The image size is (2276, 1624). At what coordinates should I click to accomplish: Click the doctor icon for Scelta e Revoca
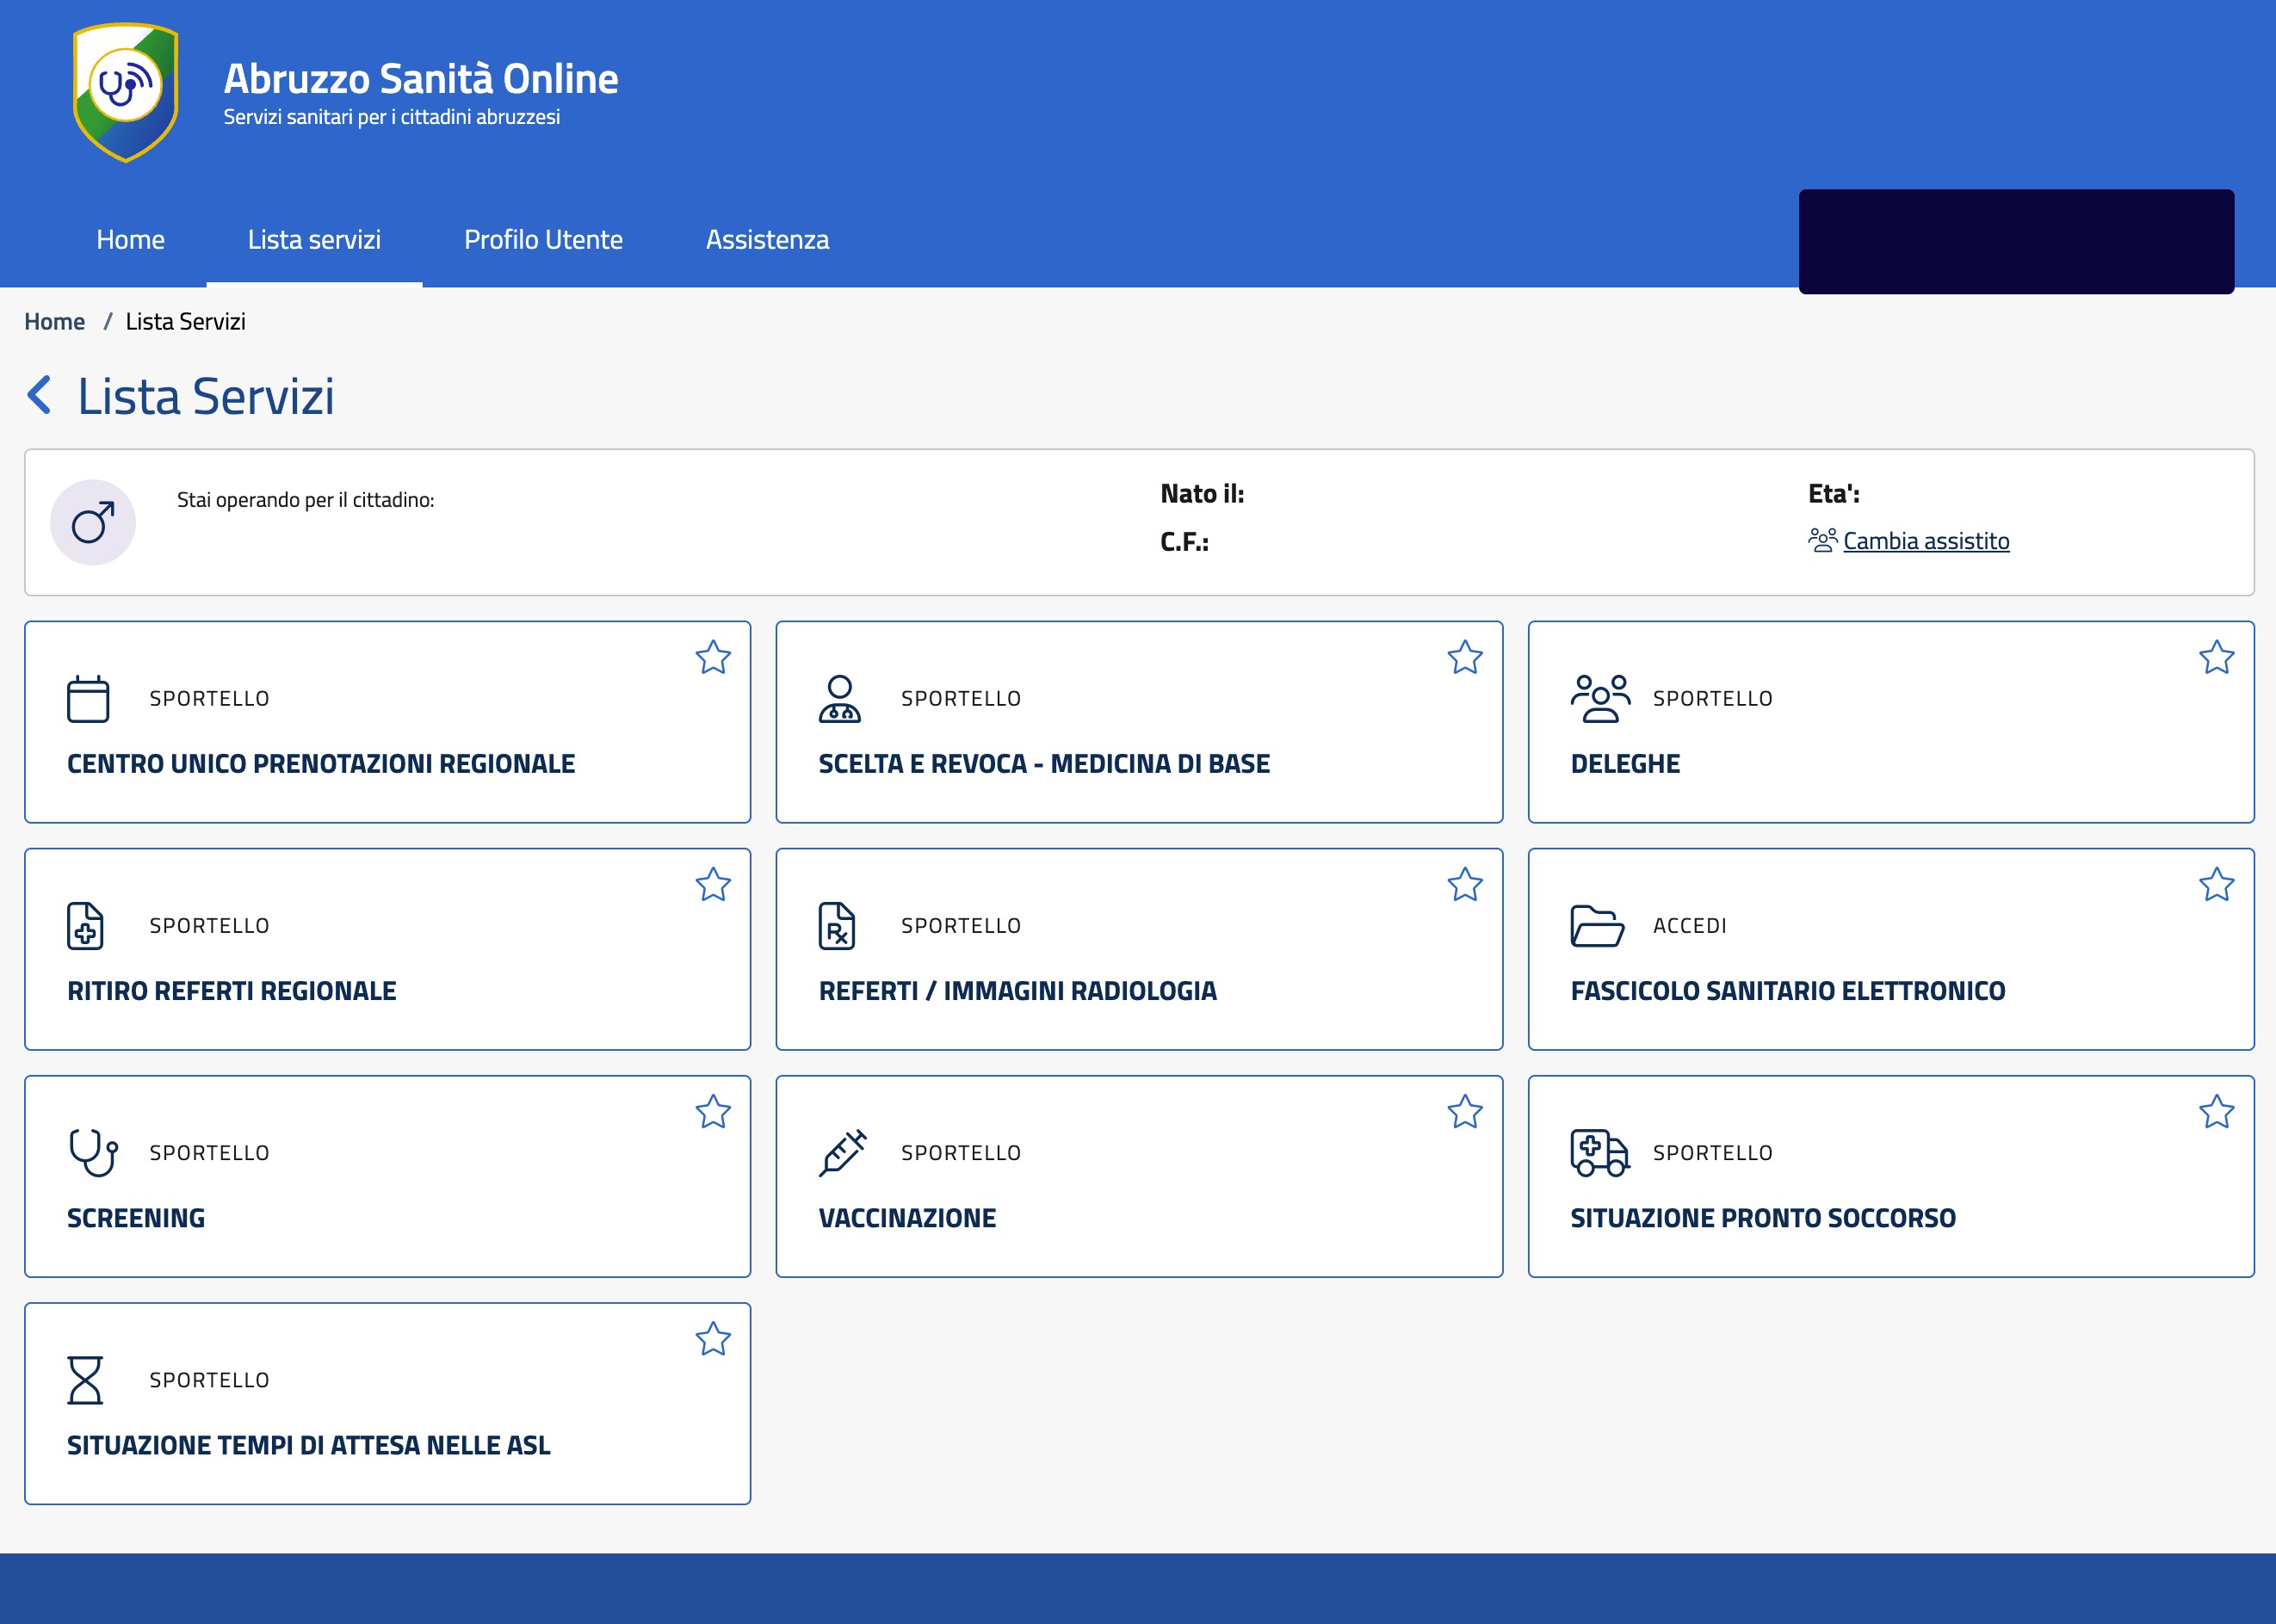839,698
